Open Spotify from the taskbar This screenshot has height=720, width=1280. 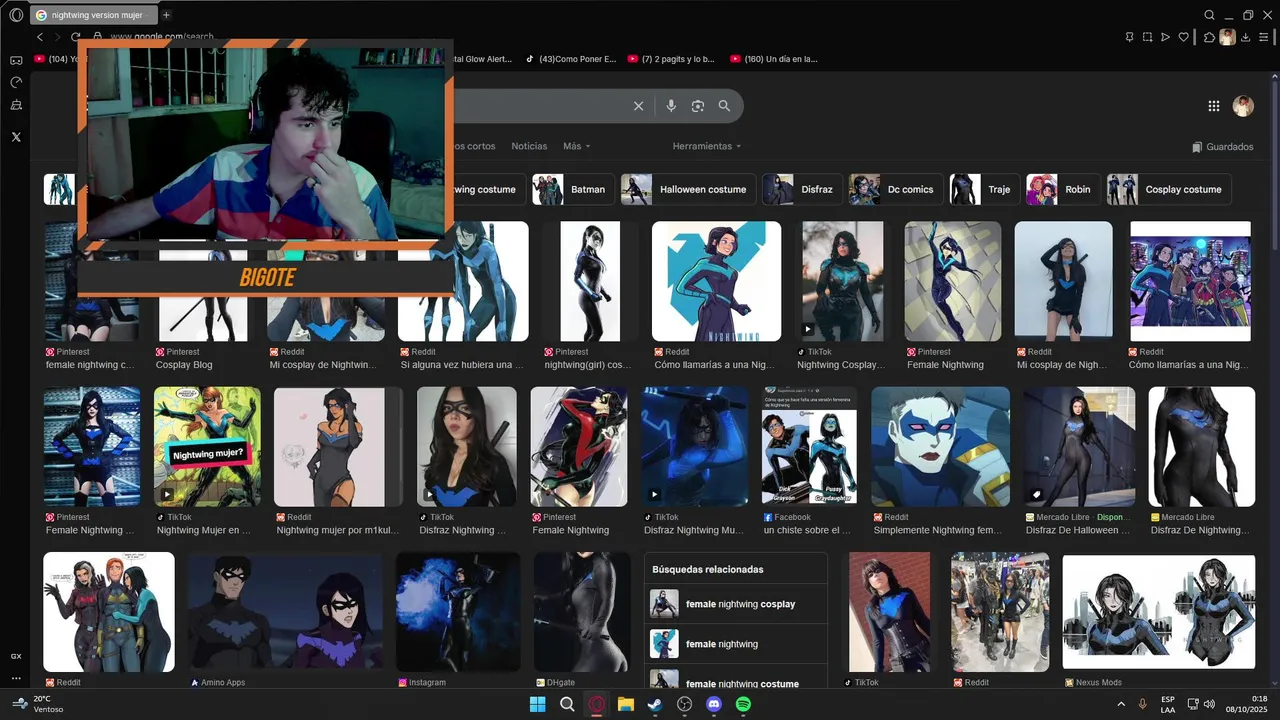click(743, 704)
